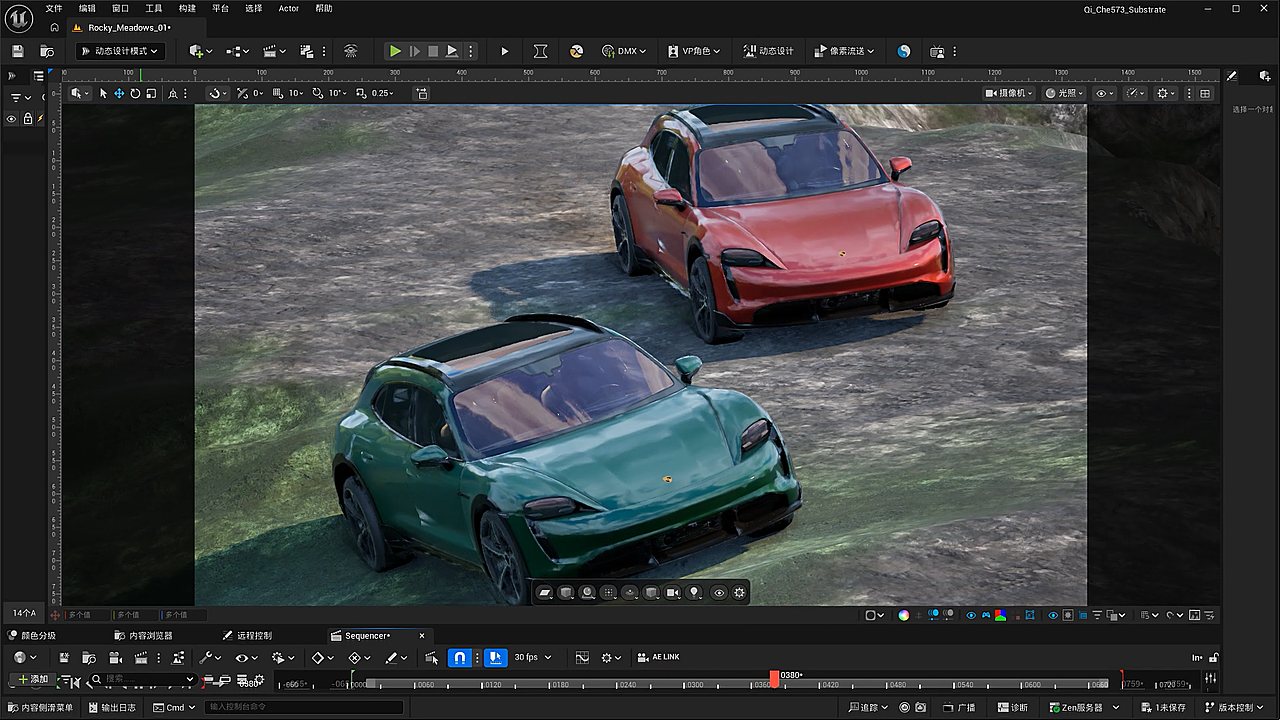Image resolution: width=1280 pixels, height=720 pixels.
Task: Toggle the blue magnet snapping button in Sequencer
Action: [460, 657]
